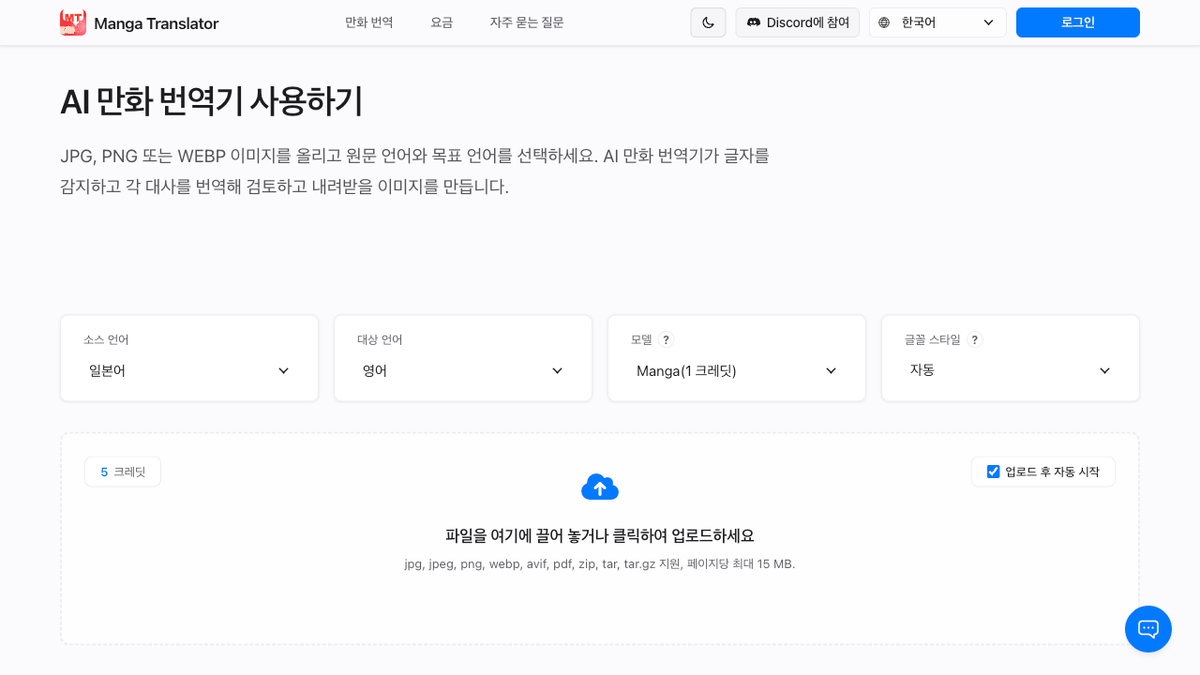Viewport: 1200px width, 675px height.
Task: Toggle dark mode with the moon icon
Action: pos(708,22)
